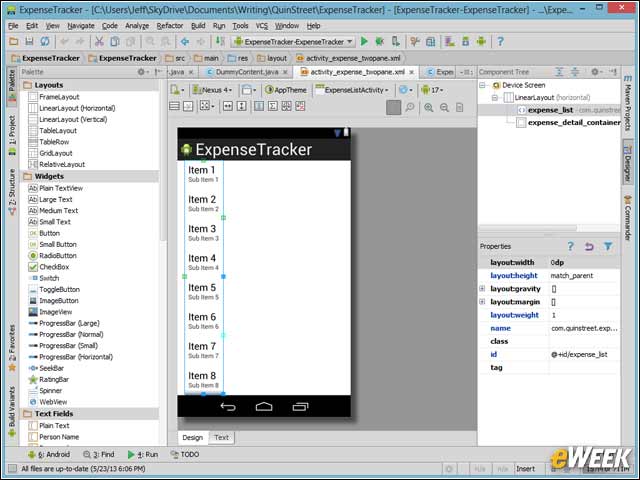Click the Expand All icon in Component Tree
The image size is (640, 480).
click(559, 72)
